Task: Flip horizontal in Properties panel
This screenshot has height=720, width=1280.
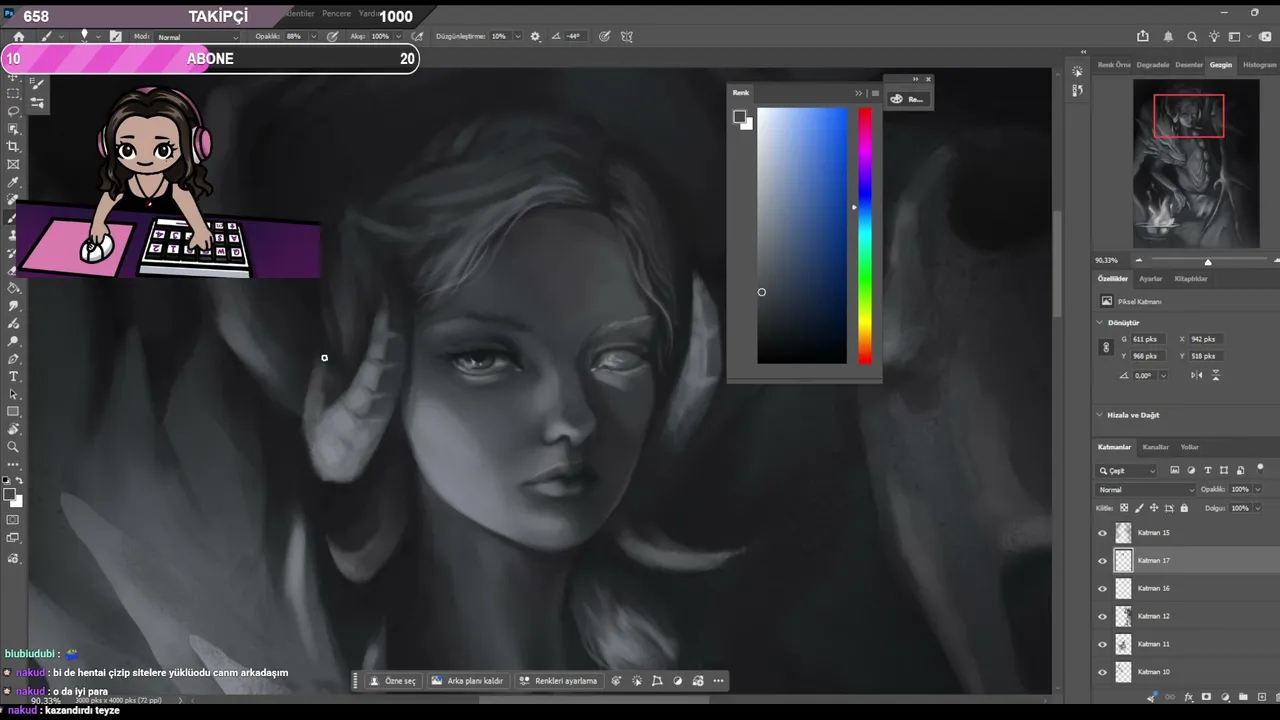Action: tap(1197, 375)
